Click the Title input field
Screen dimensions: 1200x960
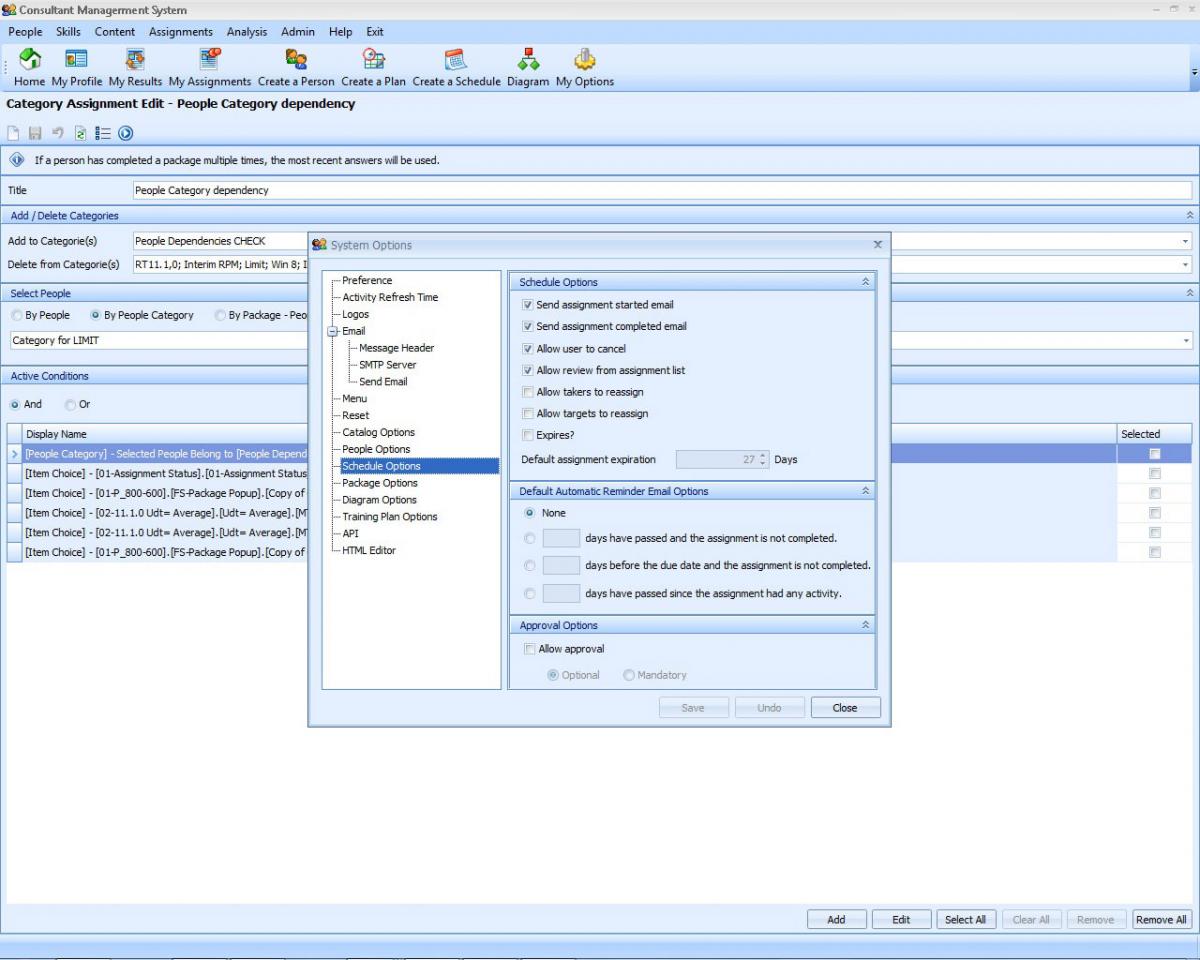[662, 190]
